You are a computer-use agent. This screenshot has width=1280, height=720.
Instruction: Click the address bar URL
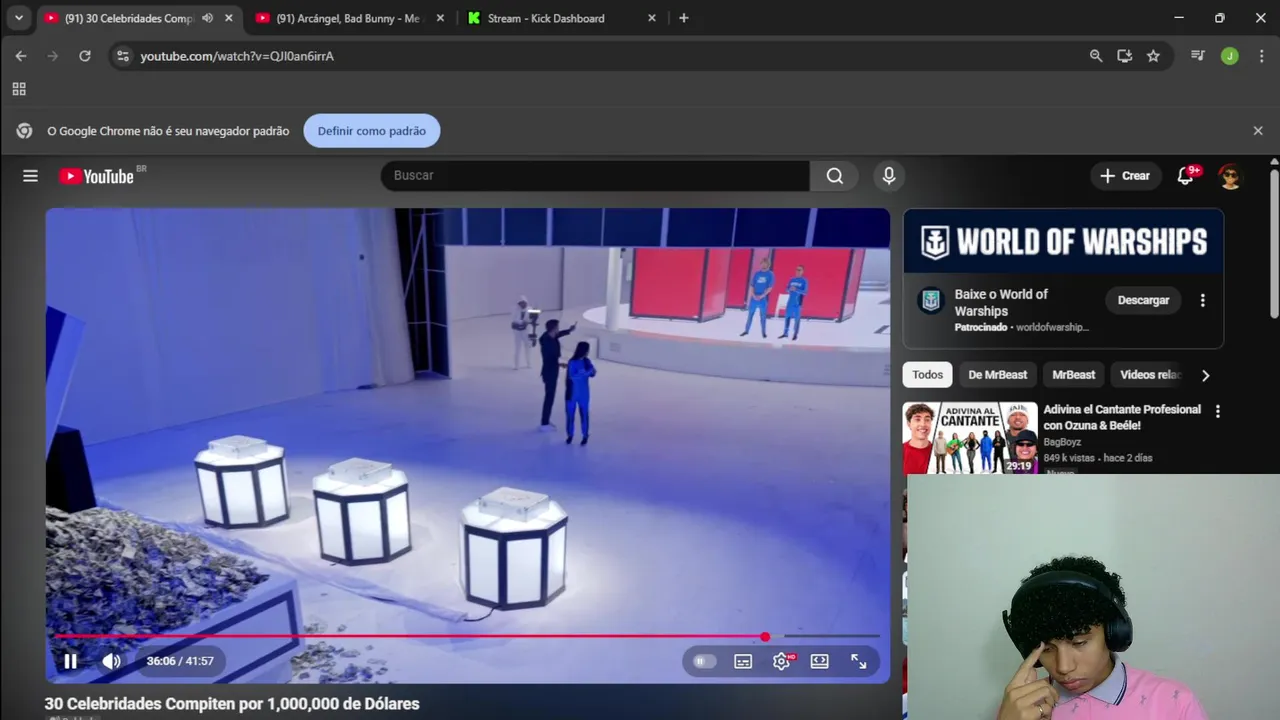(237, 56)
